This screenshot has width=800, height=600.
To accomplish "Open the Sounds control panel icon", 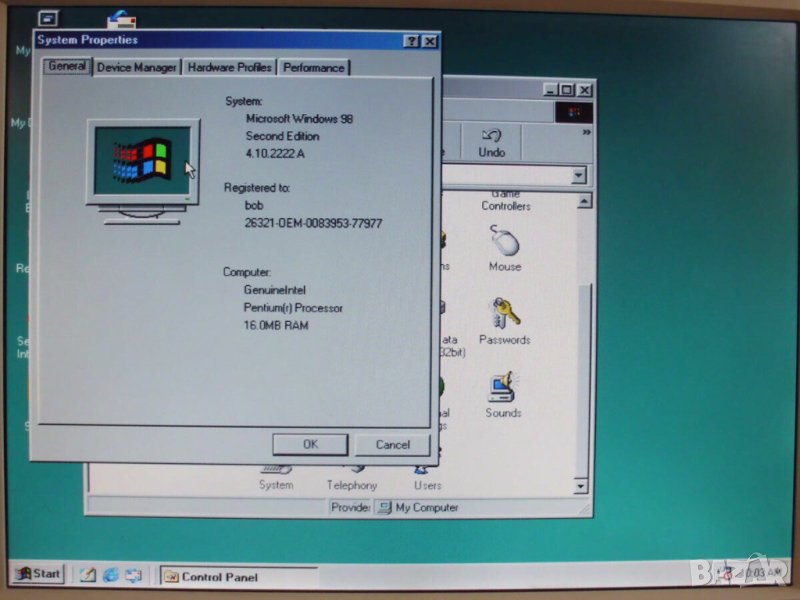I will tap(503, 389).
